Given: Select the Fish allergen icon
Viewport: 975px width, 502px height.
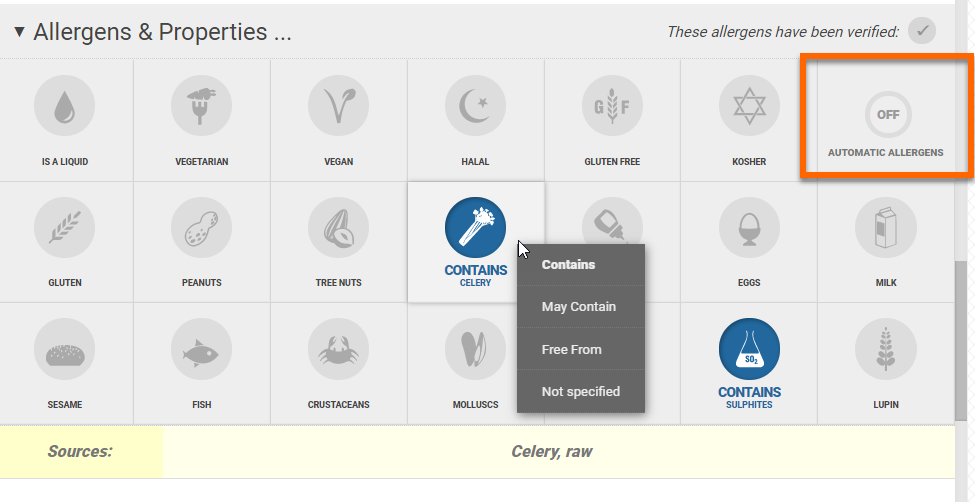Looking at the screenshot, I should [x=201, y=350].
